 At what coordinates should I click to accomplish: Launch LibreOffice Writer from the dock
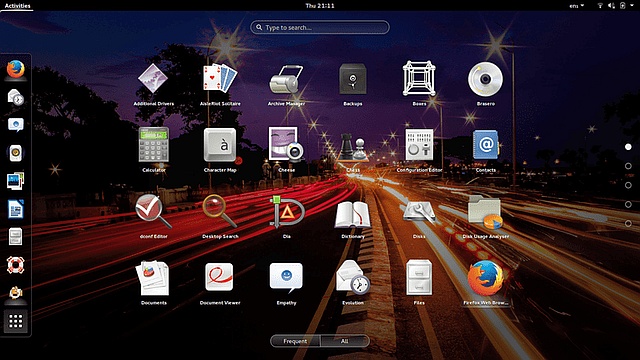point(16,209)
